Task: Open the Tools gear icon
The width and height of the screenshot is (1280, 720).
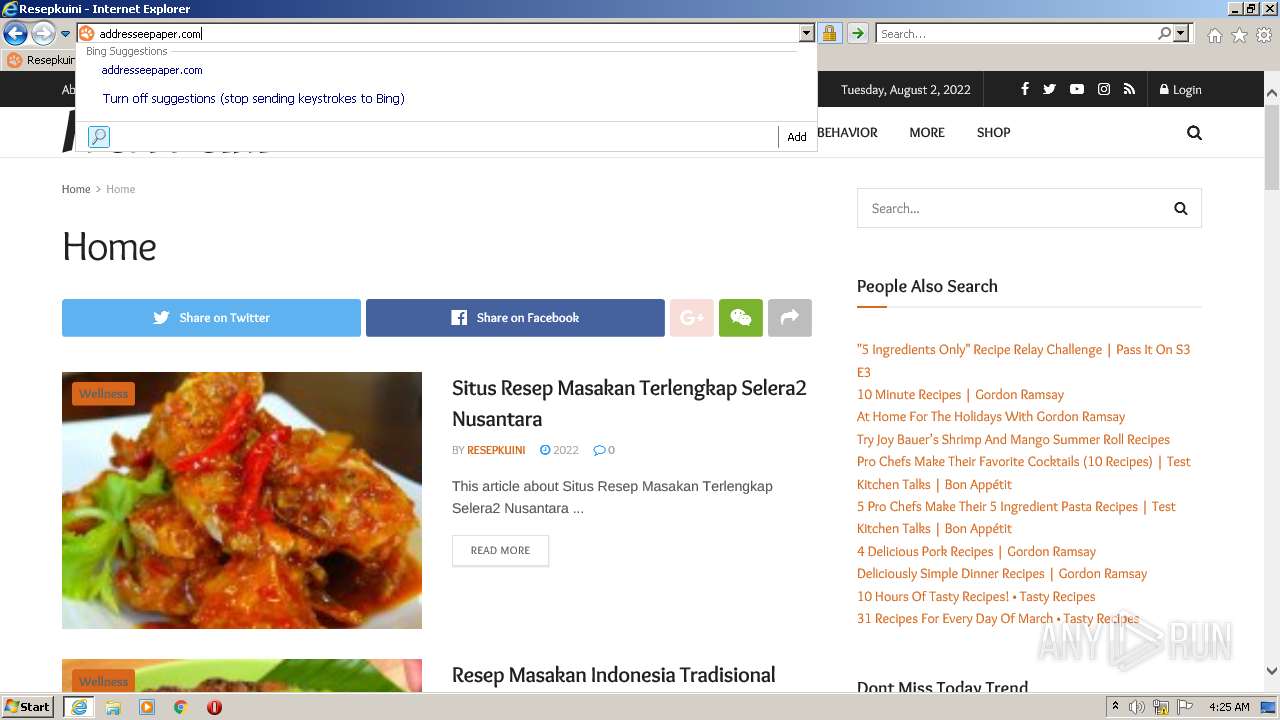Action: (1264, 35)
